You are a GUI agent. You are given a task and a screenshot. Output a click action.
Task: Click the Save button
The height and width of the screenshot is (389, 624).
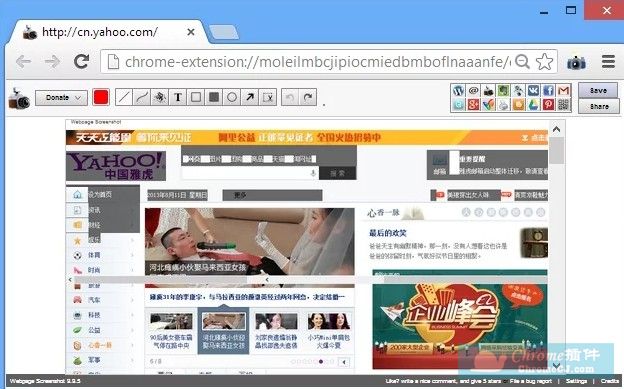598,90
